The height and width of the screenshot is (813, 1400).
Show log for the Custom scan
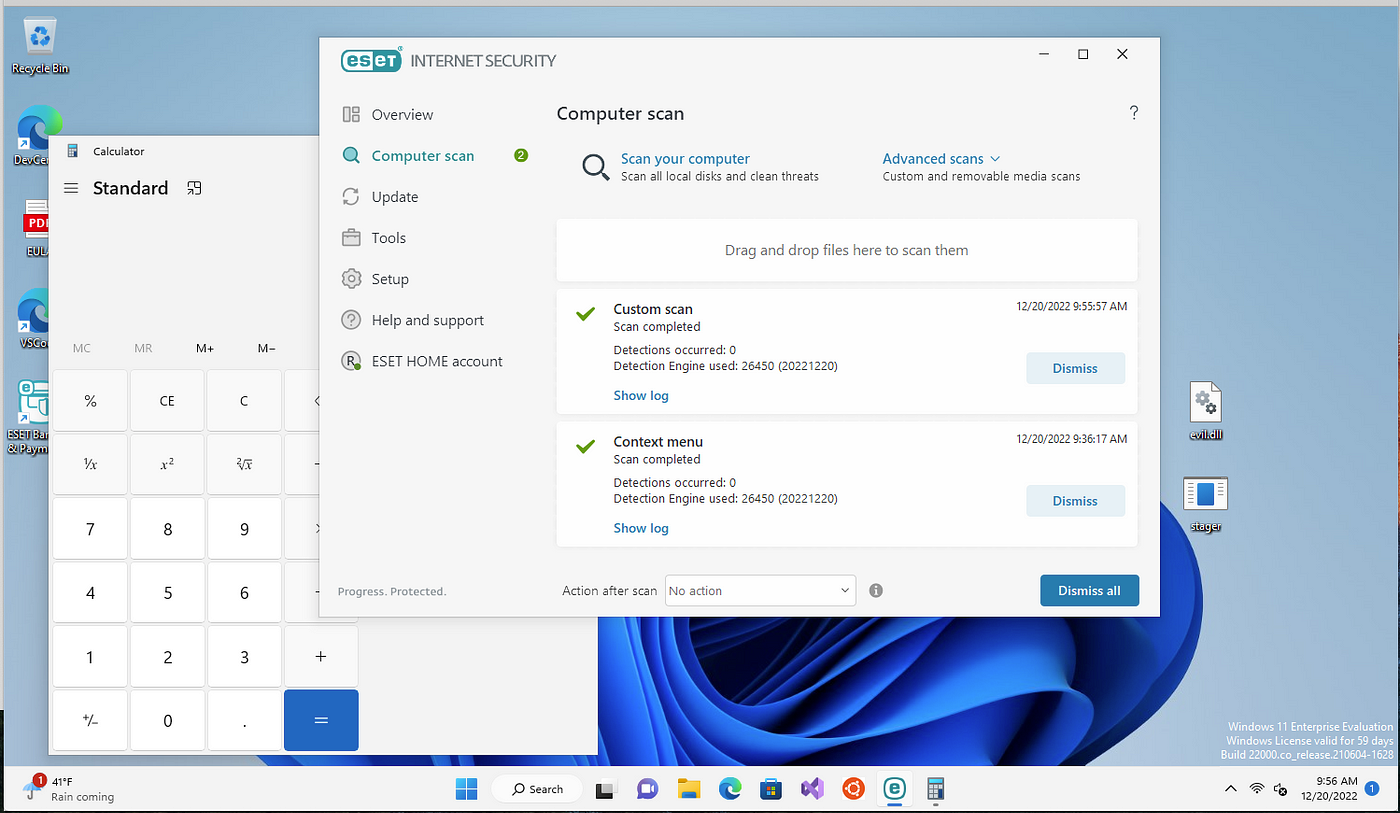641,395
